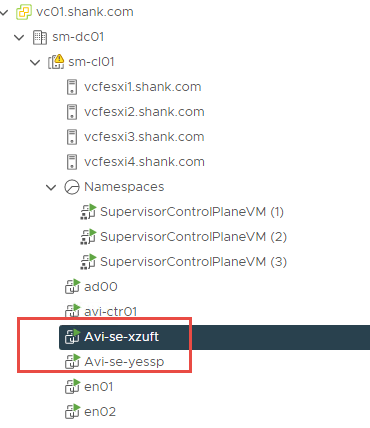Click the VM icon beside Avi-se-yessp
Screen dimensions: 370x428
[72, 362]
